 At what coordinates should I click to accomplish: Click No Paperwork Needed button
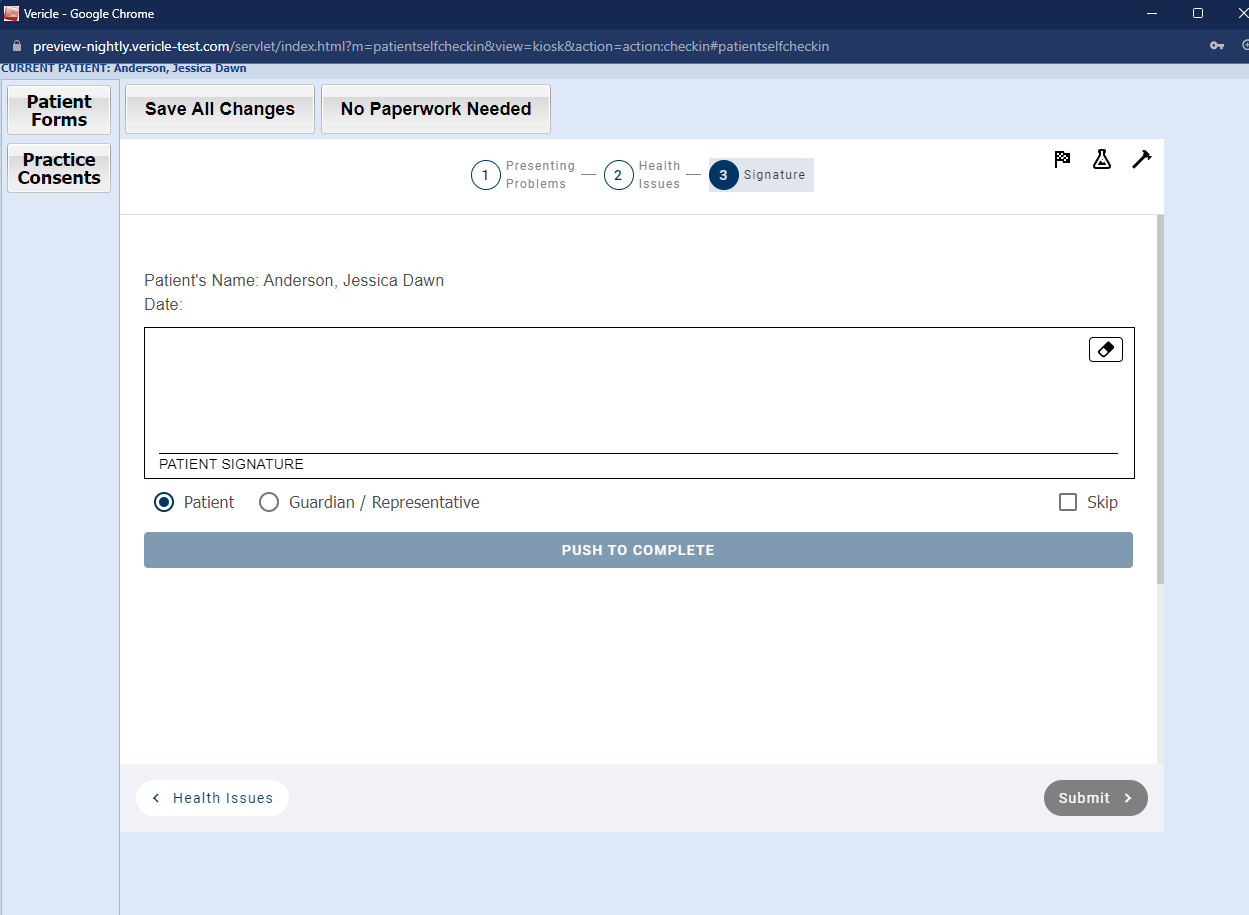tap(435, 109)
